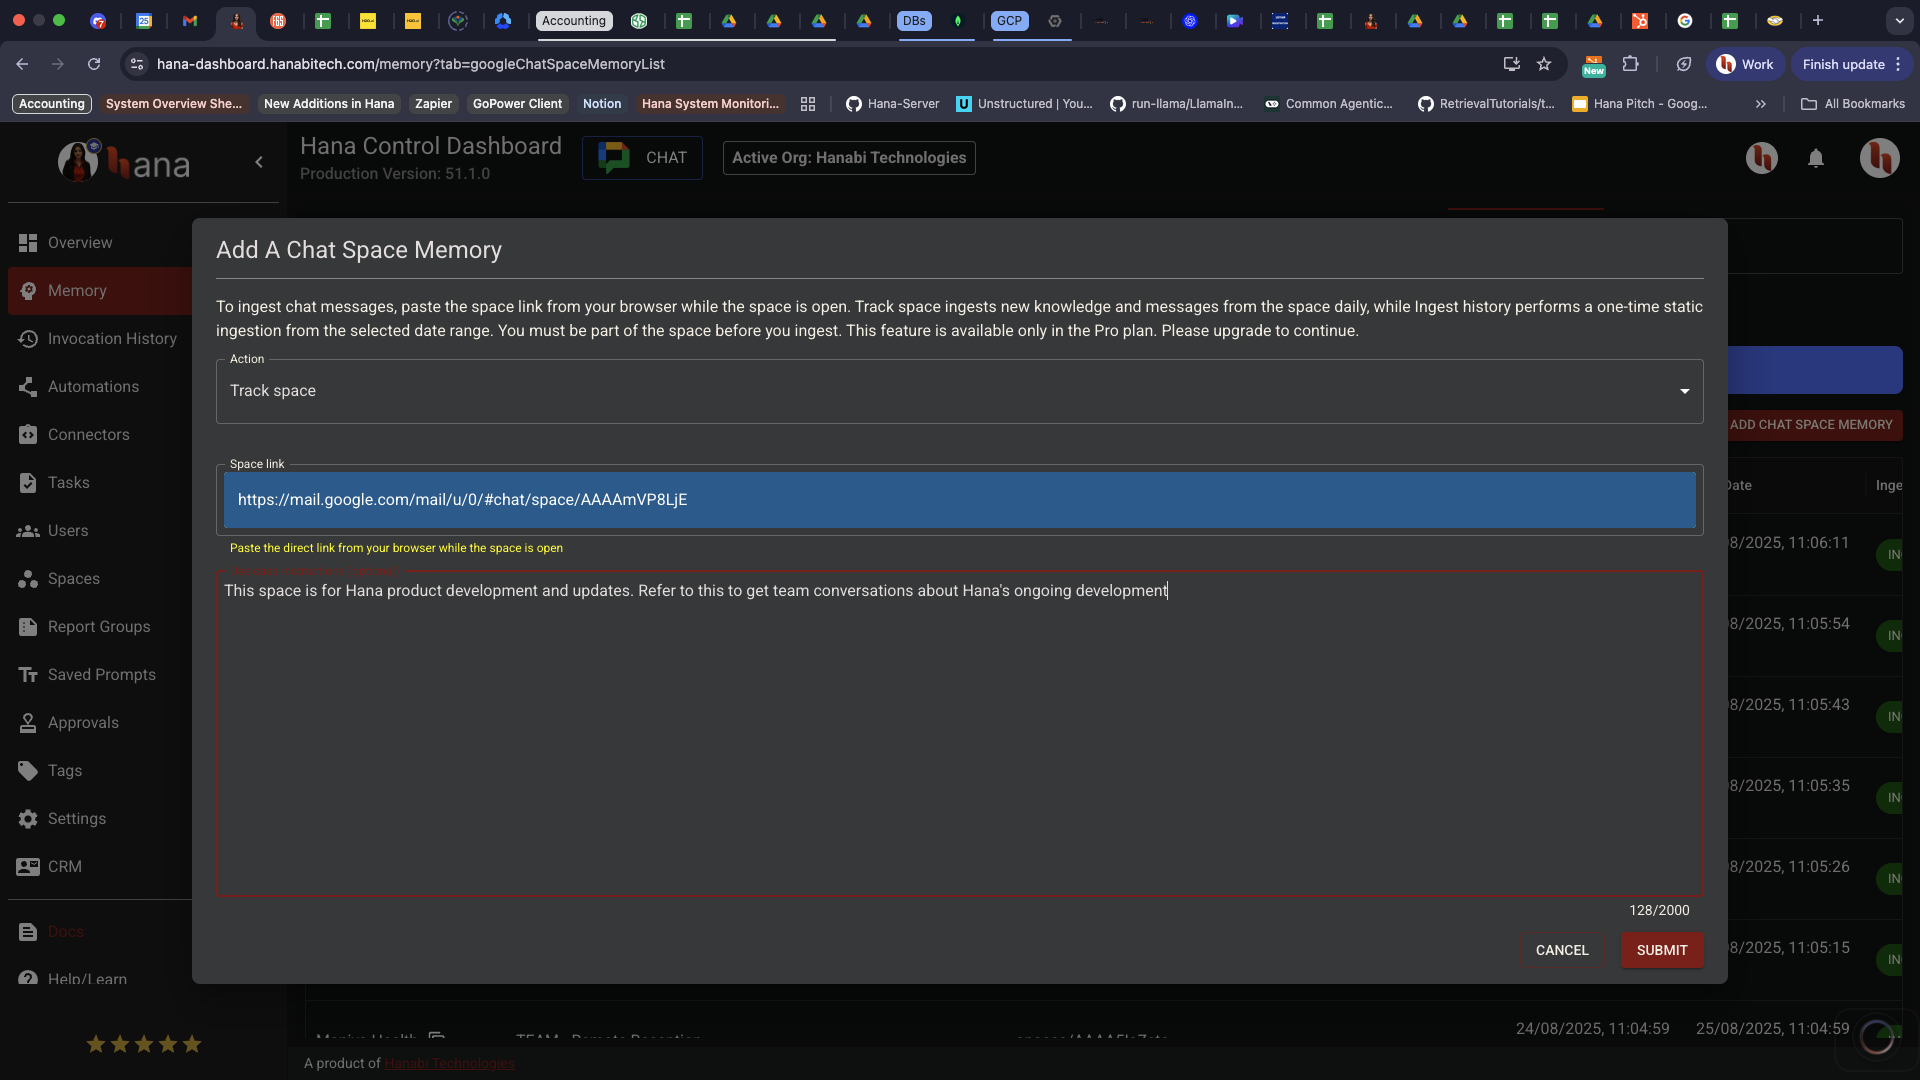Bookmark this page with the star
Viewport: 1920px width, 1080px height.
pos(1544,64)
